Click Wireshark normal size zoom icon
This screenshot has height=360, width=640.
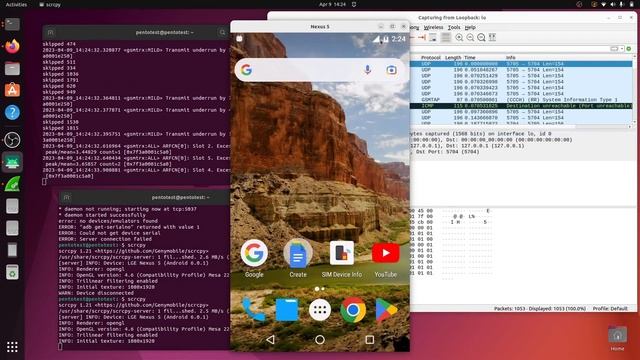tap(481, 38)
